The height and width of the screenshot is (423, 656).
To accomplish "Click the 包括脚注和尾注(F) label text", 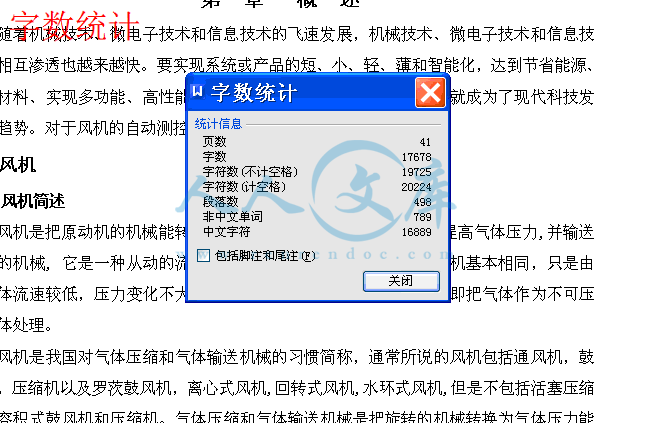I will coord(265,256).
